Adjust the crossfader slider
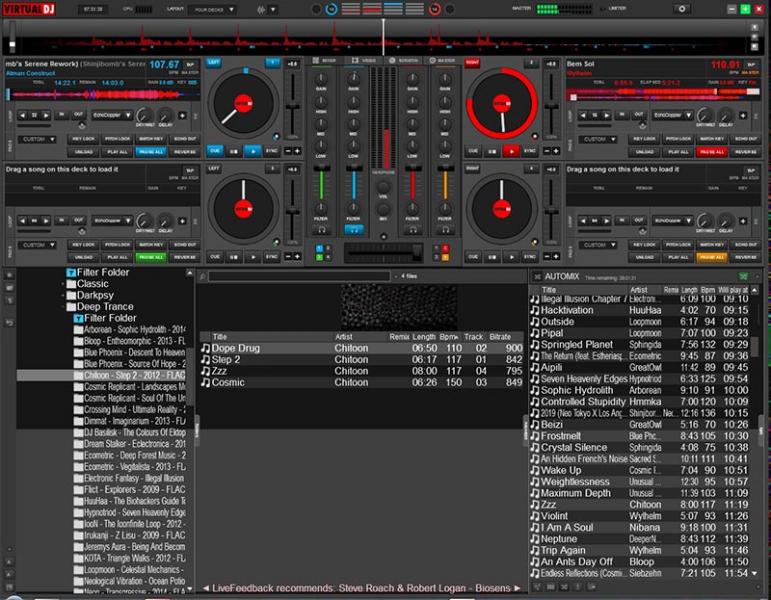This screenshot has height=600, width=771. [x=383, y=252]
